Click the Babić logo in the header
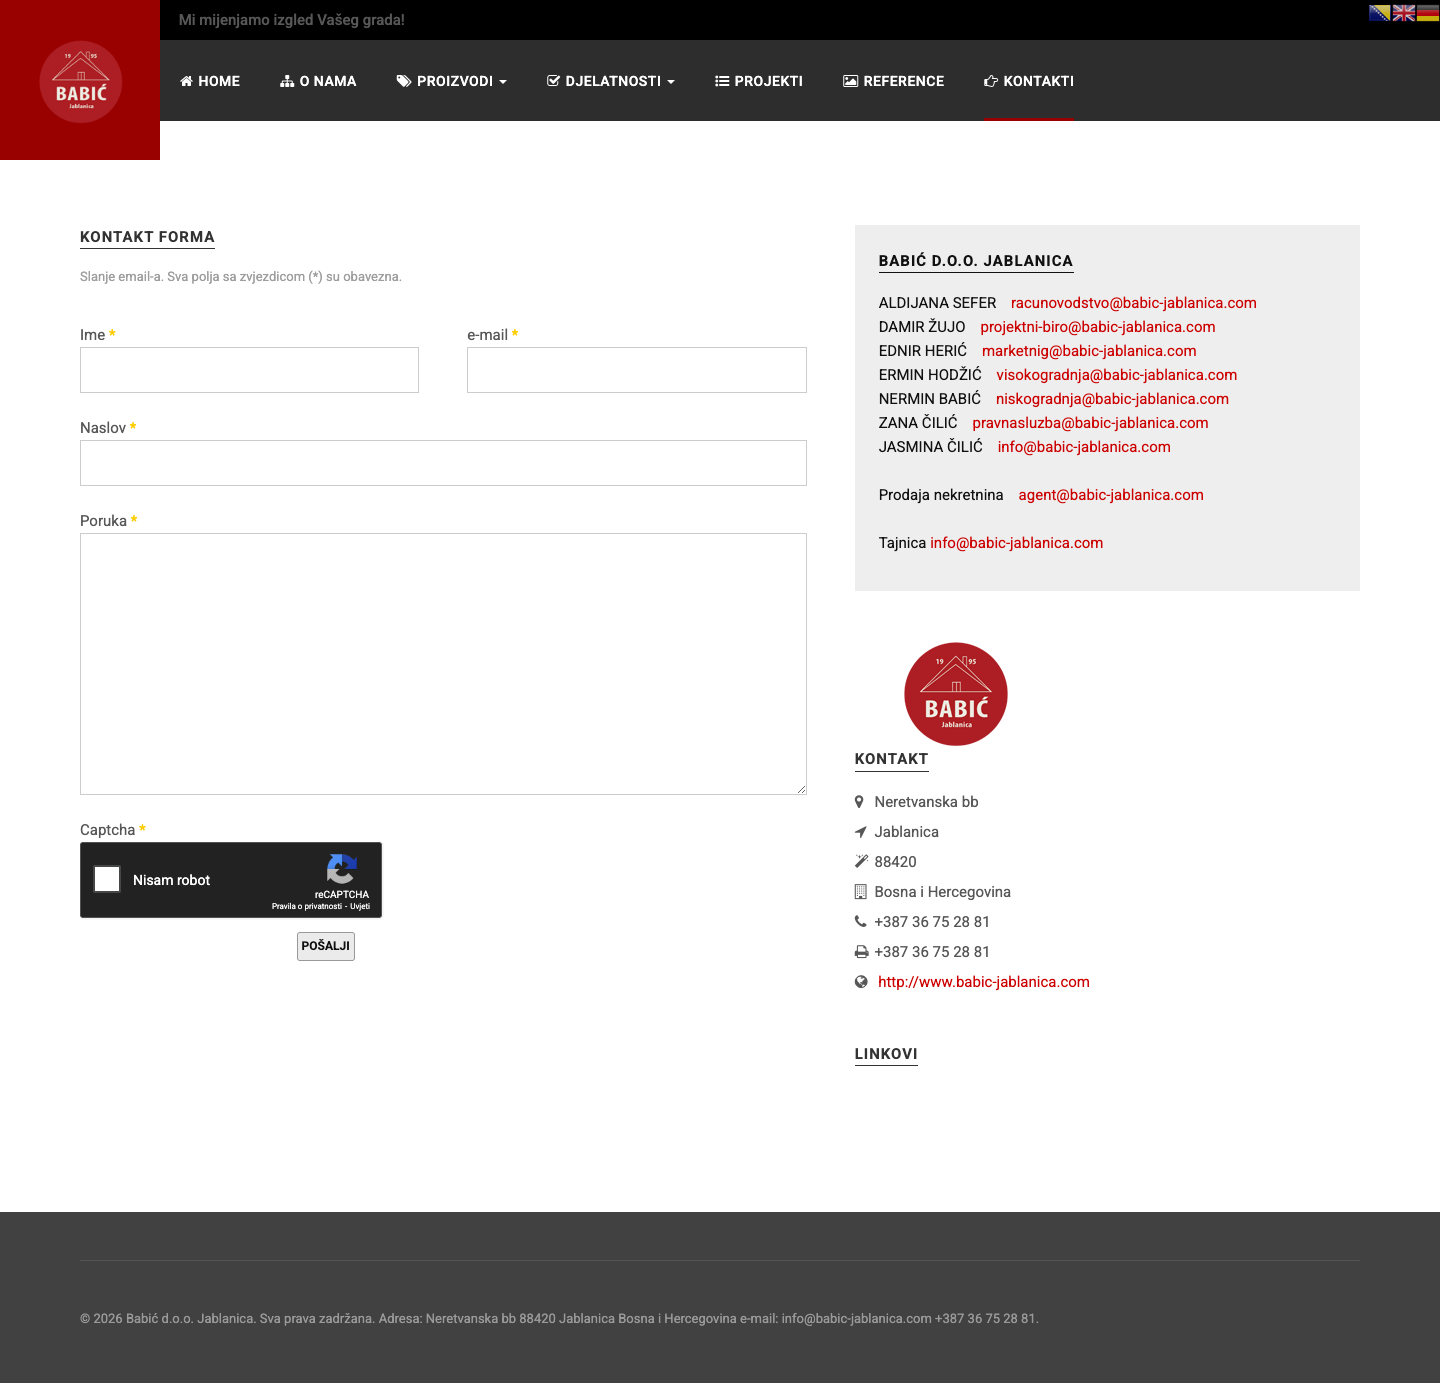This screenshot has height=1383, width=1440. coord(81,82)
